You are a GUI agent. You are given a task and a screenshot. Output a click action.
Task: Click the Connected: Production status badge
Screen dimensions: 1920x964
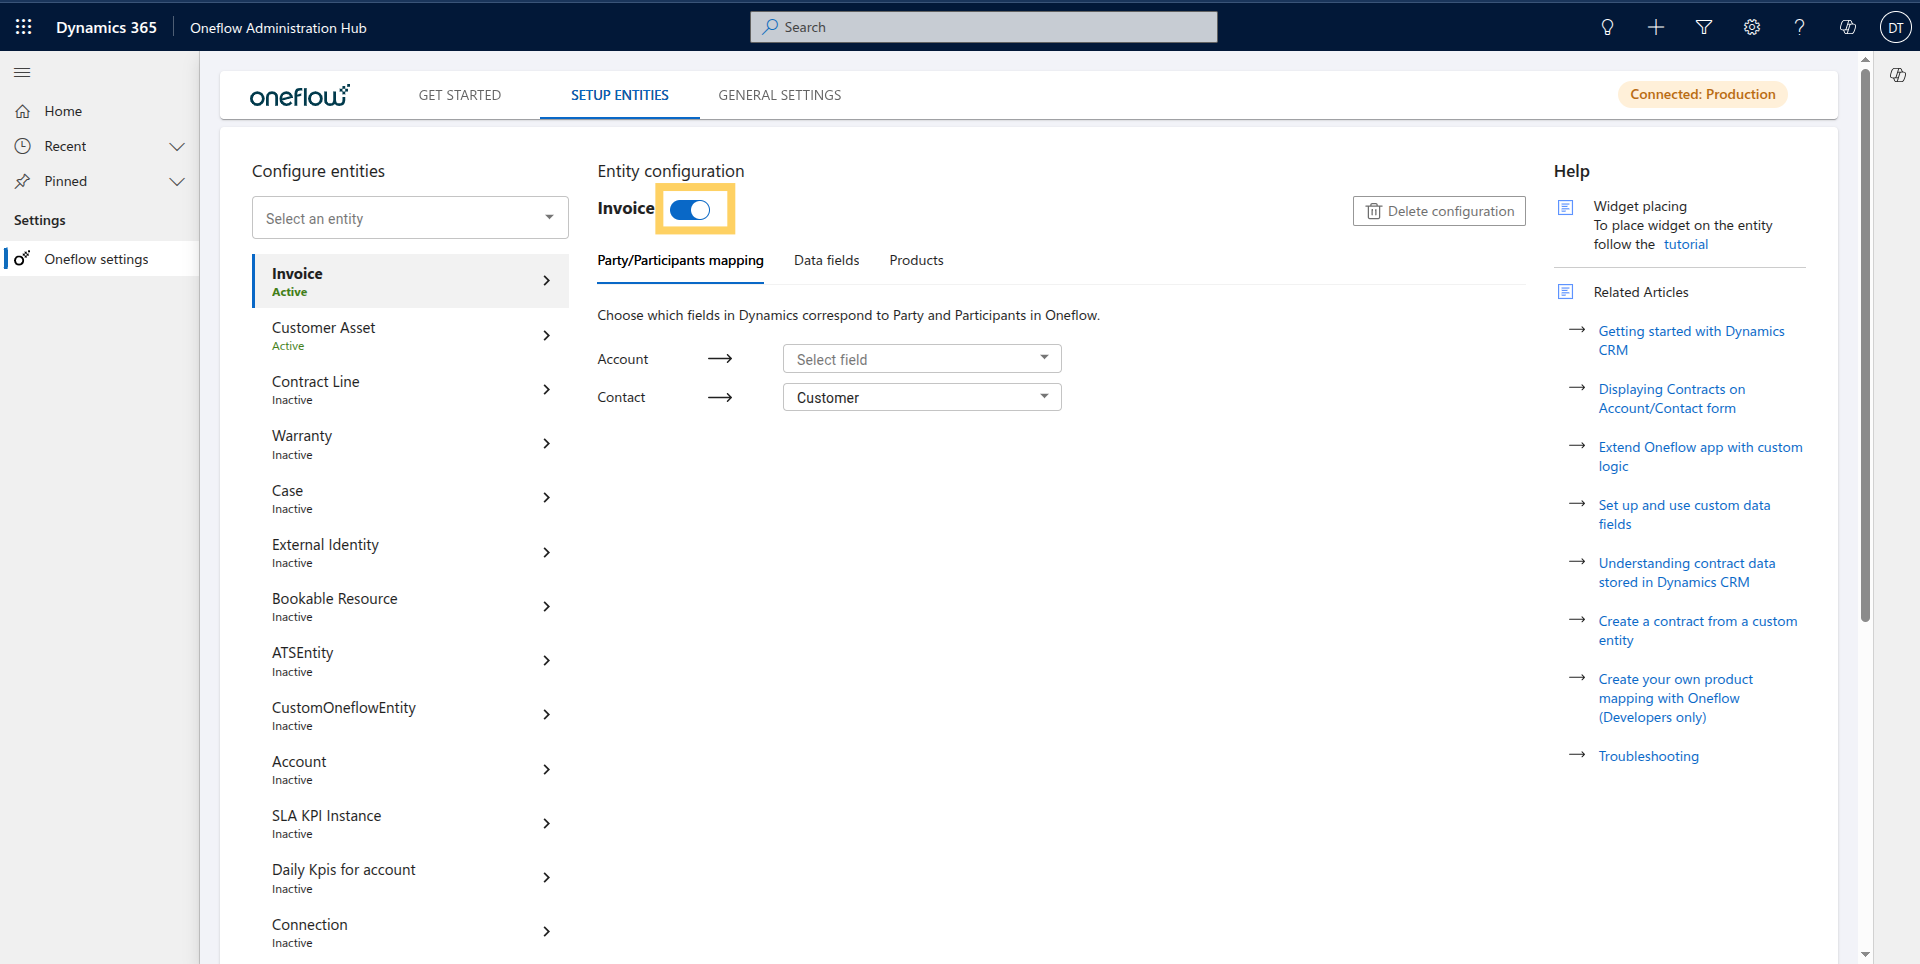pos(1703,94)
